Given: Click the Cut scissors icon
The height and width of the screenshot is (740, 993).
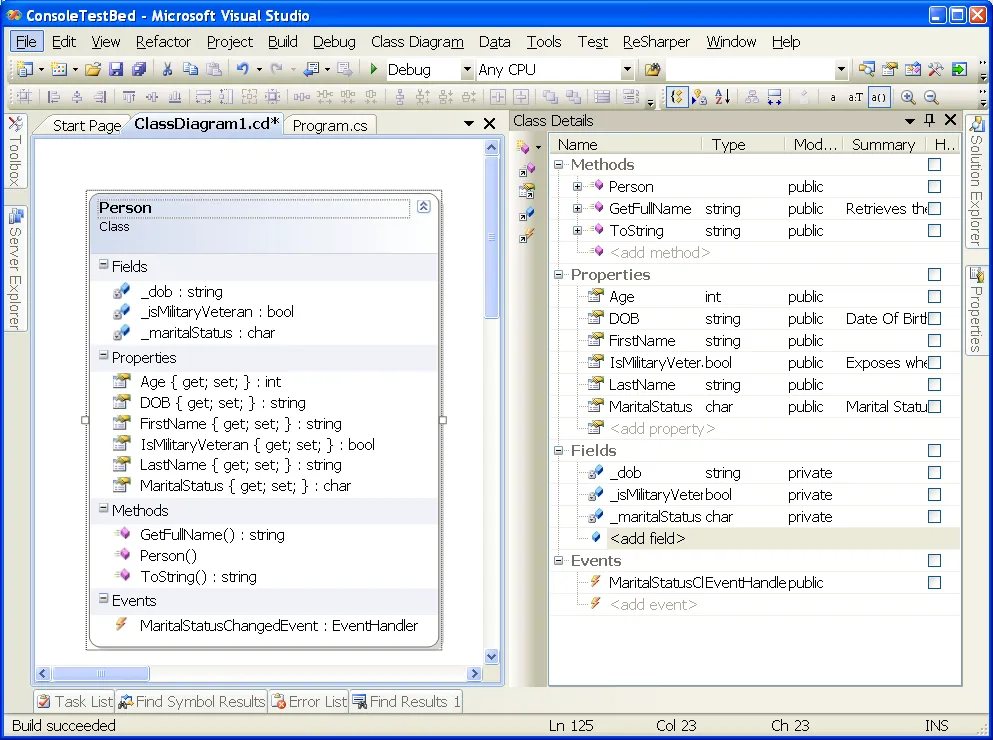Looking at the screenshot, I should [167, 70].
